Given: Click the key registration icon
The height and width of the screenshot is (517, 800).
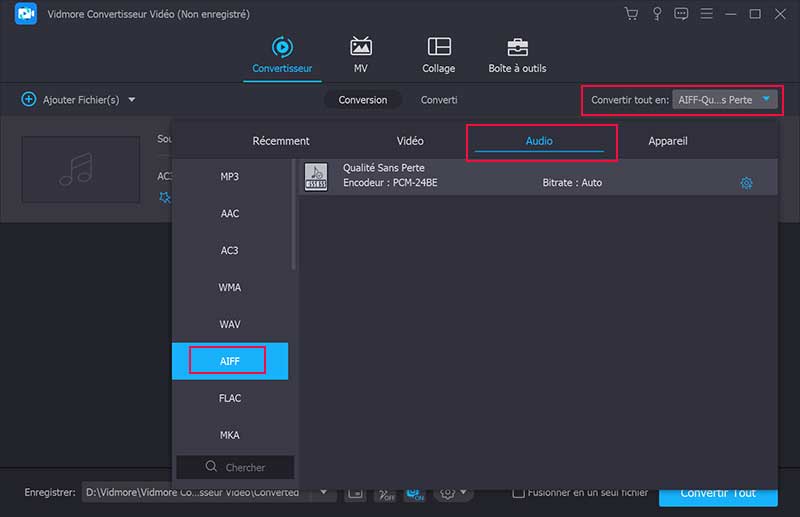Looking at the screenshot, I should pyautogui.click(x=657, y=14).
